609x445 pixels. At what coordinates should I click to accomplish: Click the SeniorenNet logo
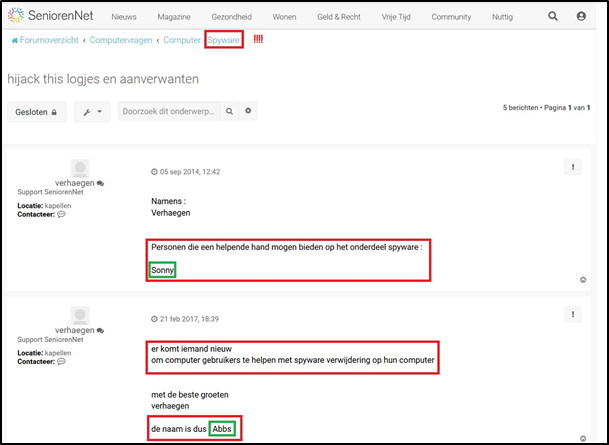pyautogui.click(x=49, y=17)
